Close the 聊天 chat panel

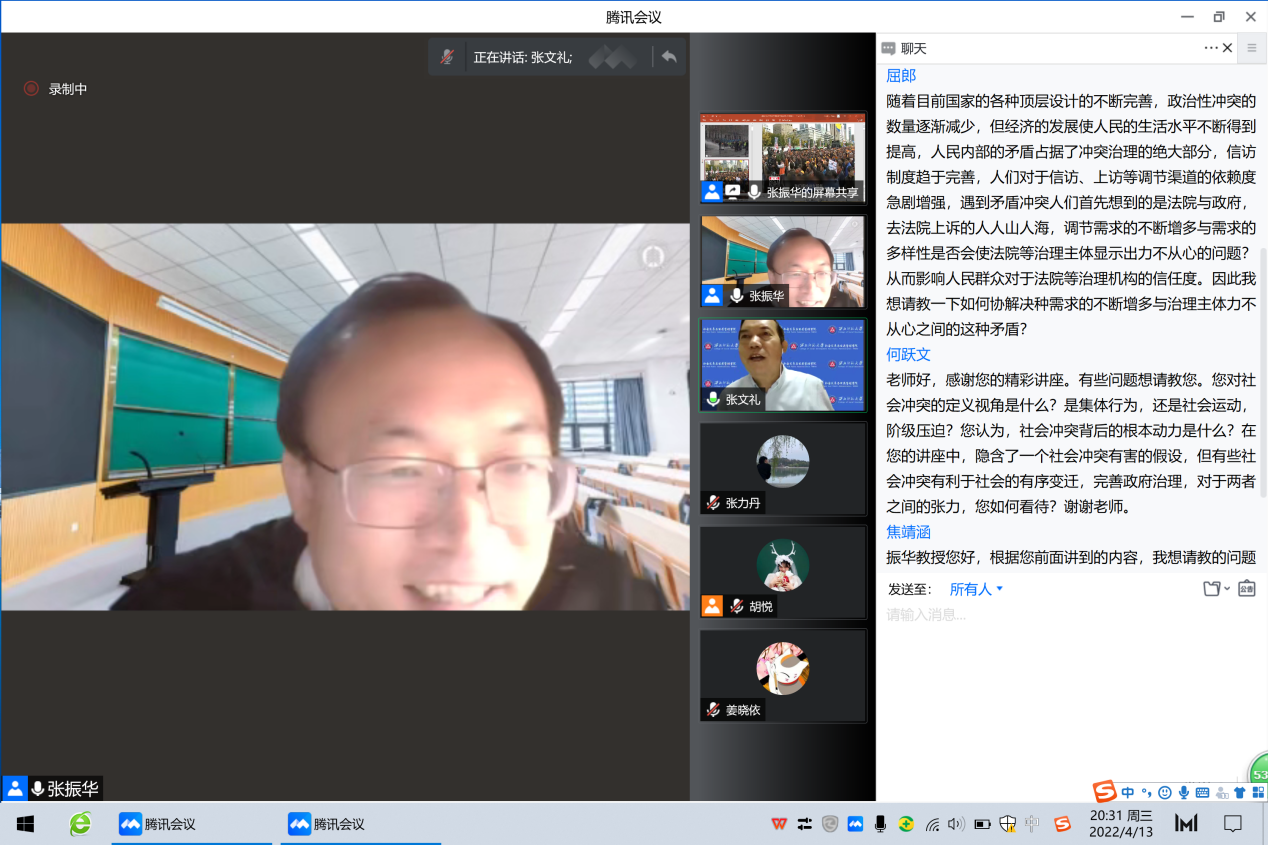pos(1228,48)
